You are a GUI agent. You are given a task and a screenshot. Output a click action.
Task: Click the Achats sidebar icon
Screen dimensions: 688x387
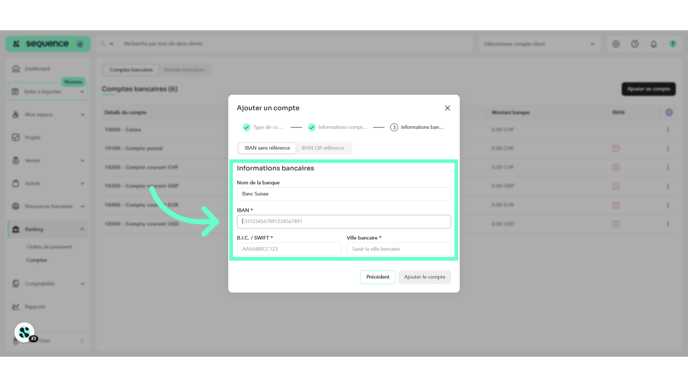pos(15,183)
